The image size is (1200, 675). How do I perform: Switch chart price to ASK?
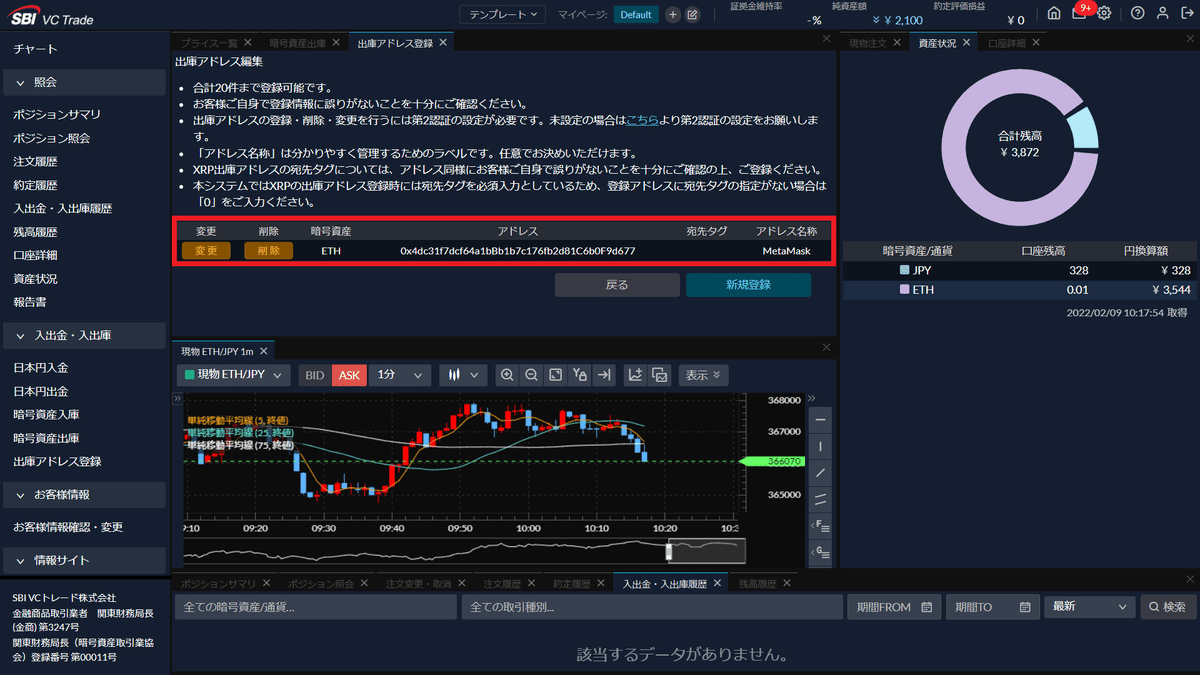pyautogui.click(x=349, y=375)
